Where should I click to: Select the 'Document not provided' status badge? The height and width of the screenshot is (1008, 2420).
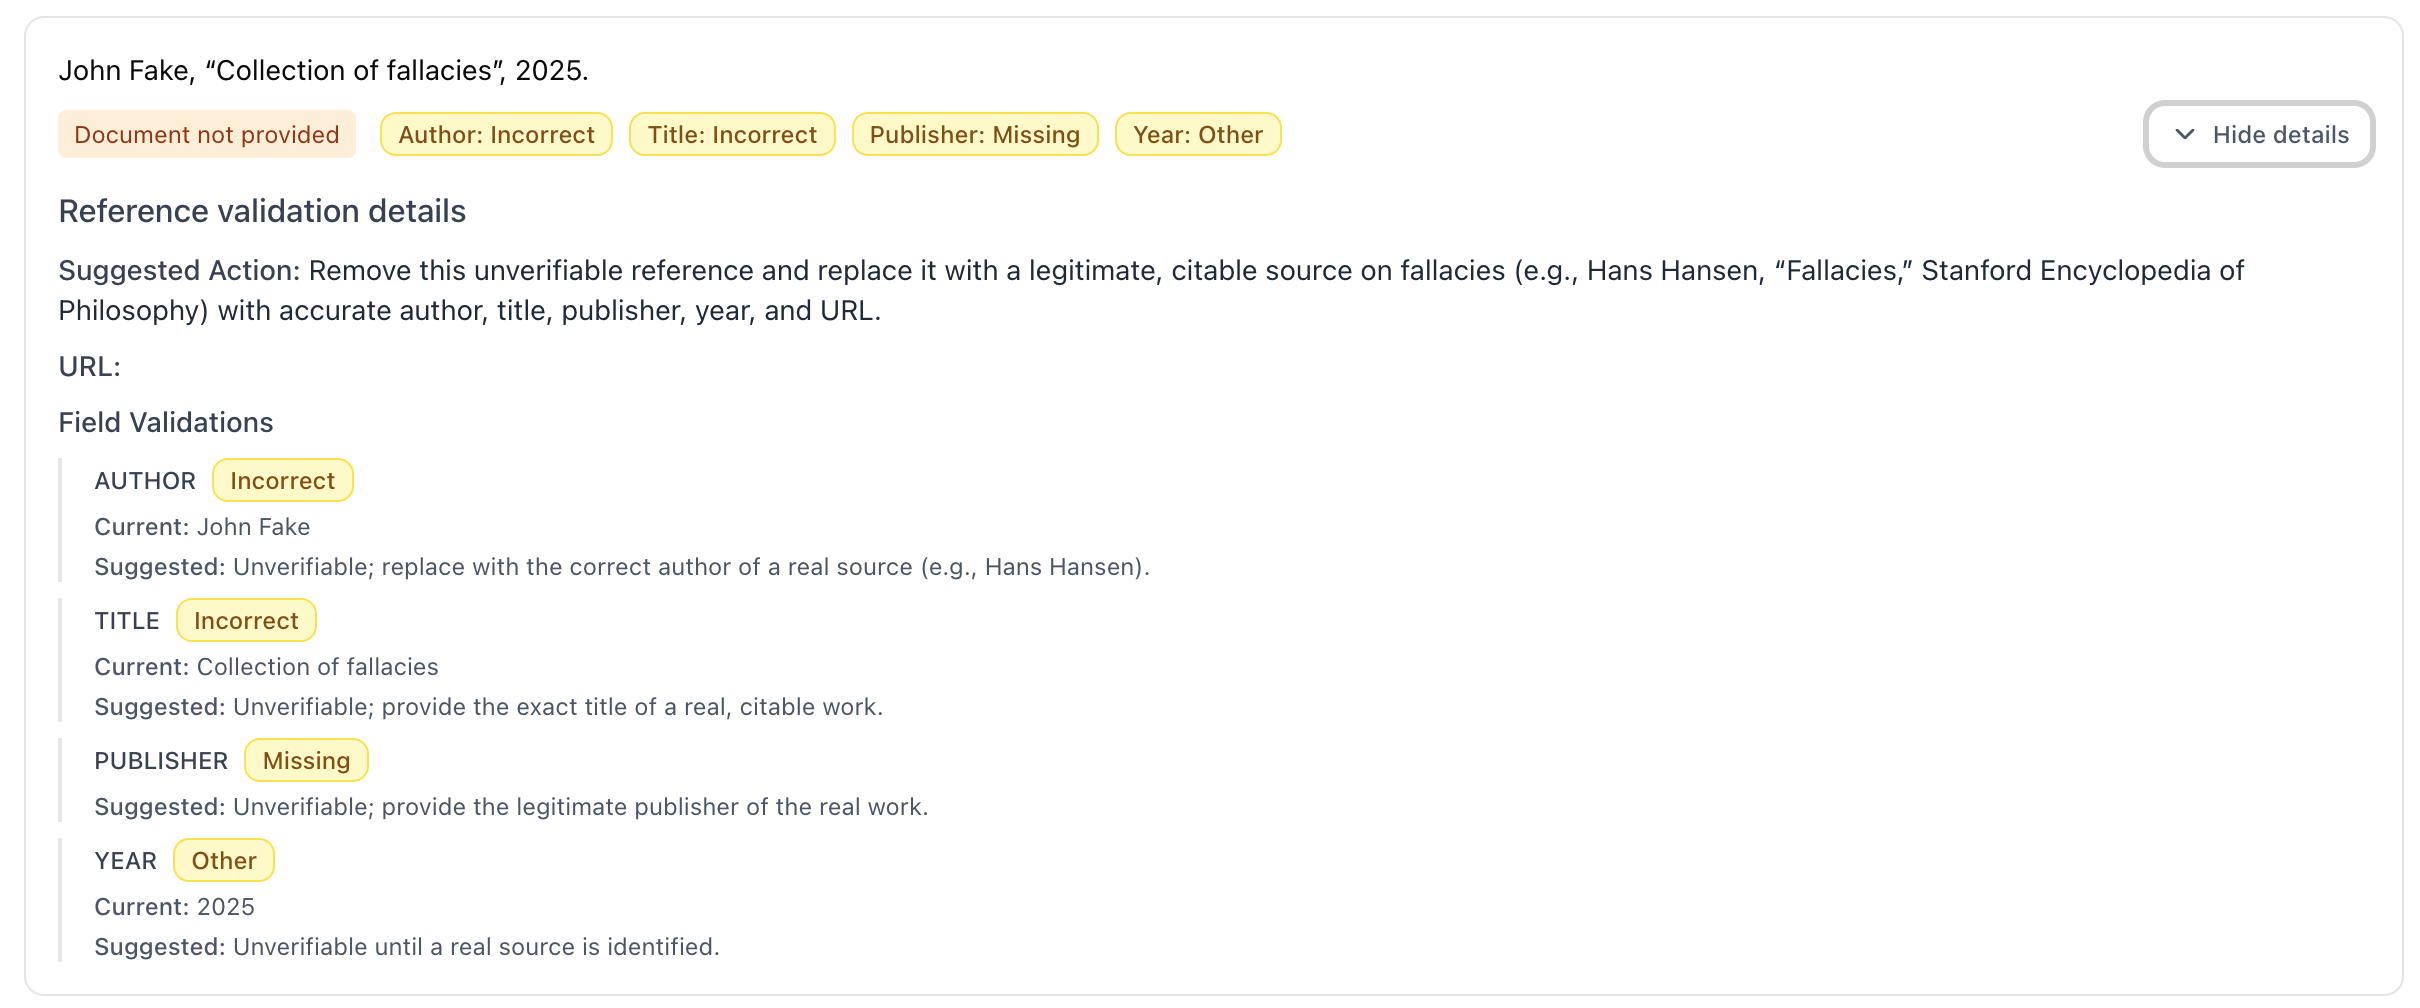(x=206, y=134)
